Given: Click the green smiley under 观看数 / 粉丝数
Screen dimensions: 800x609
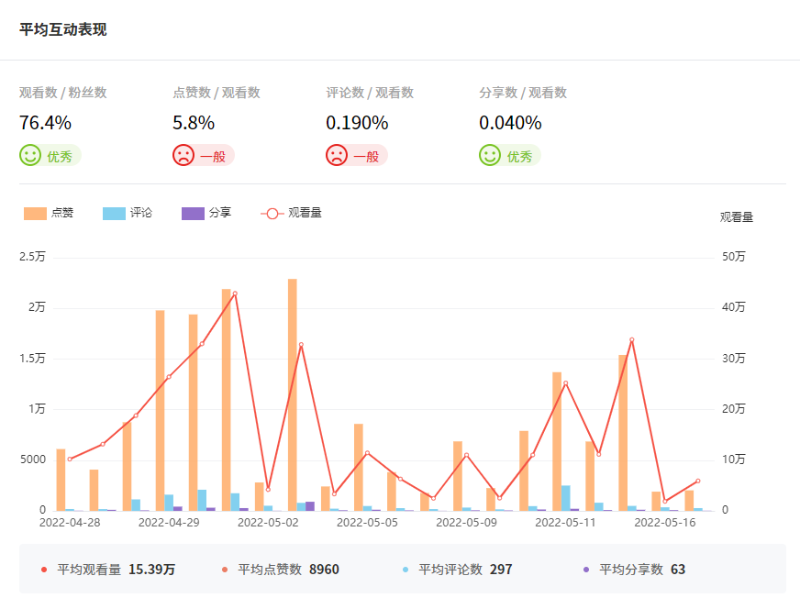Looking at the screenshot, I should point(31,156).
